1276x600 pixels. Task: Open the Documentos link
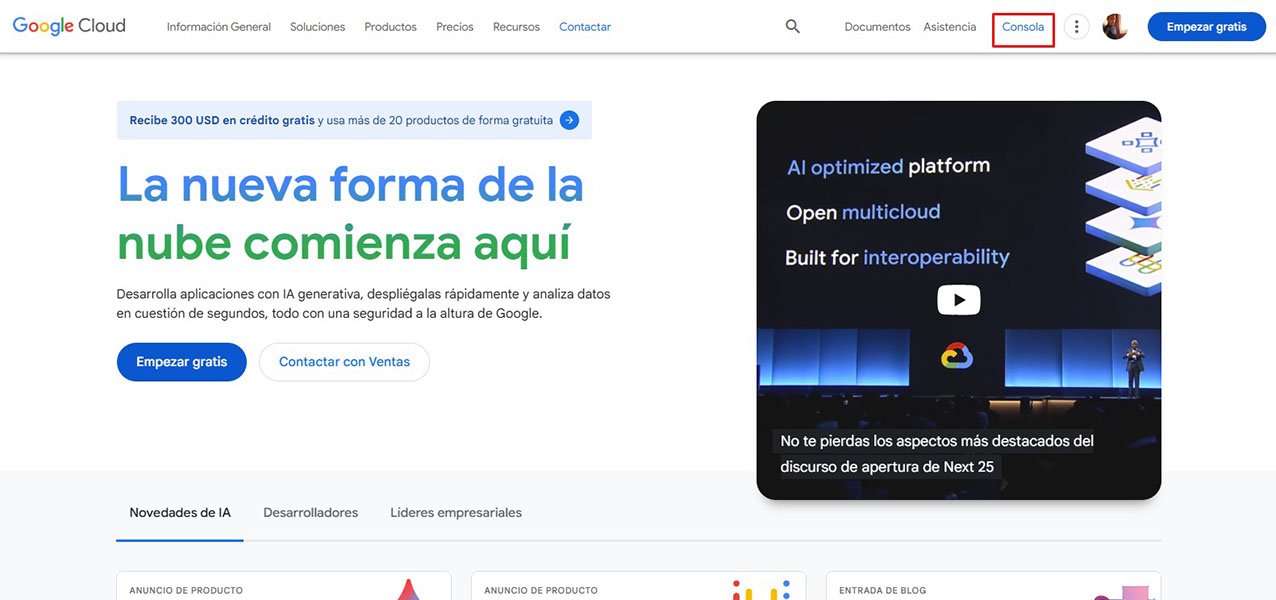[876, 27]
